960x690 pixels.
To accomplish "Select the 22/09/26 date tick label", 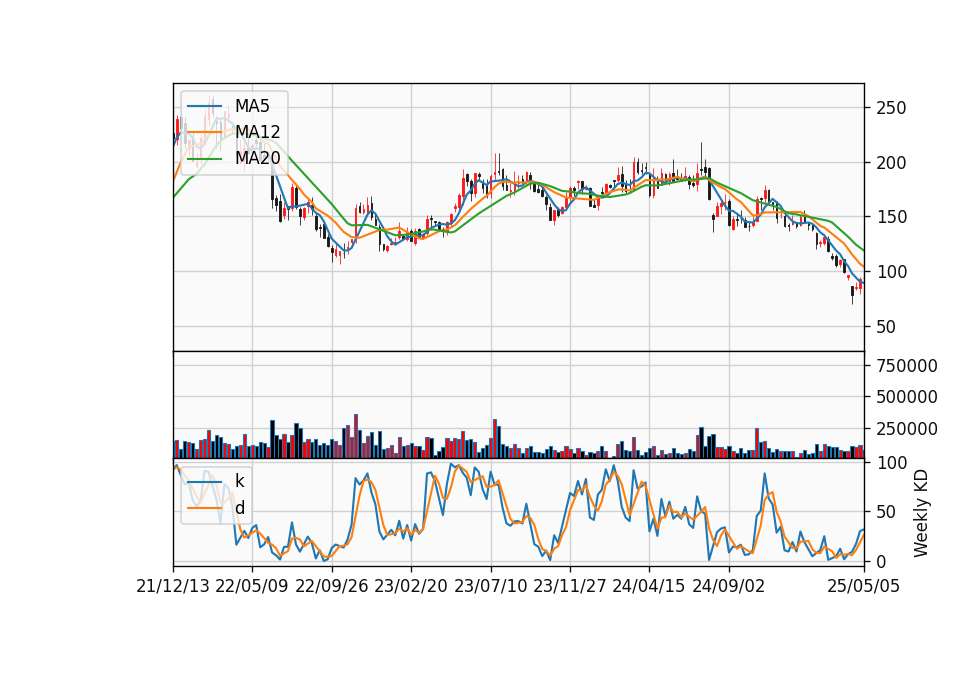I will pyautogui.click(x=331, y=586).
